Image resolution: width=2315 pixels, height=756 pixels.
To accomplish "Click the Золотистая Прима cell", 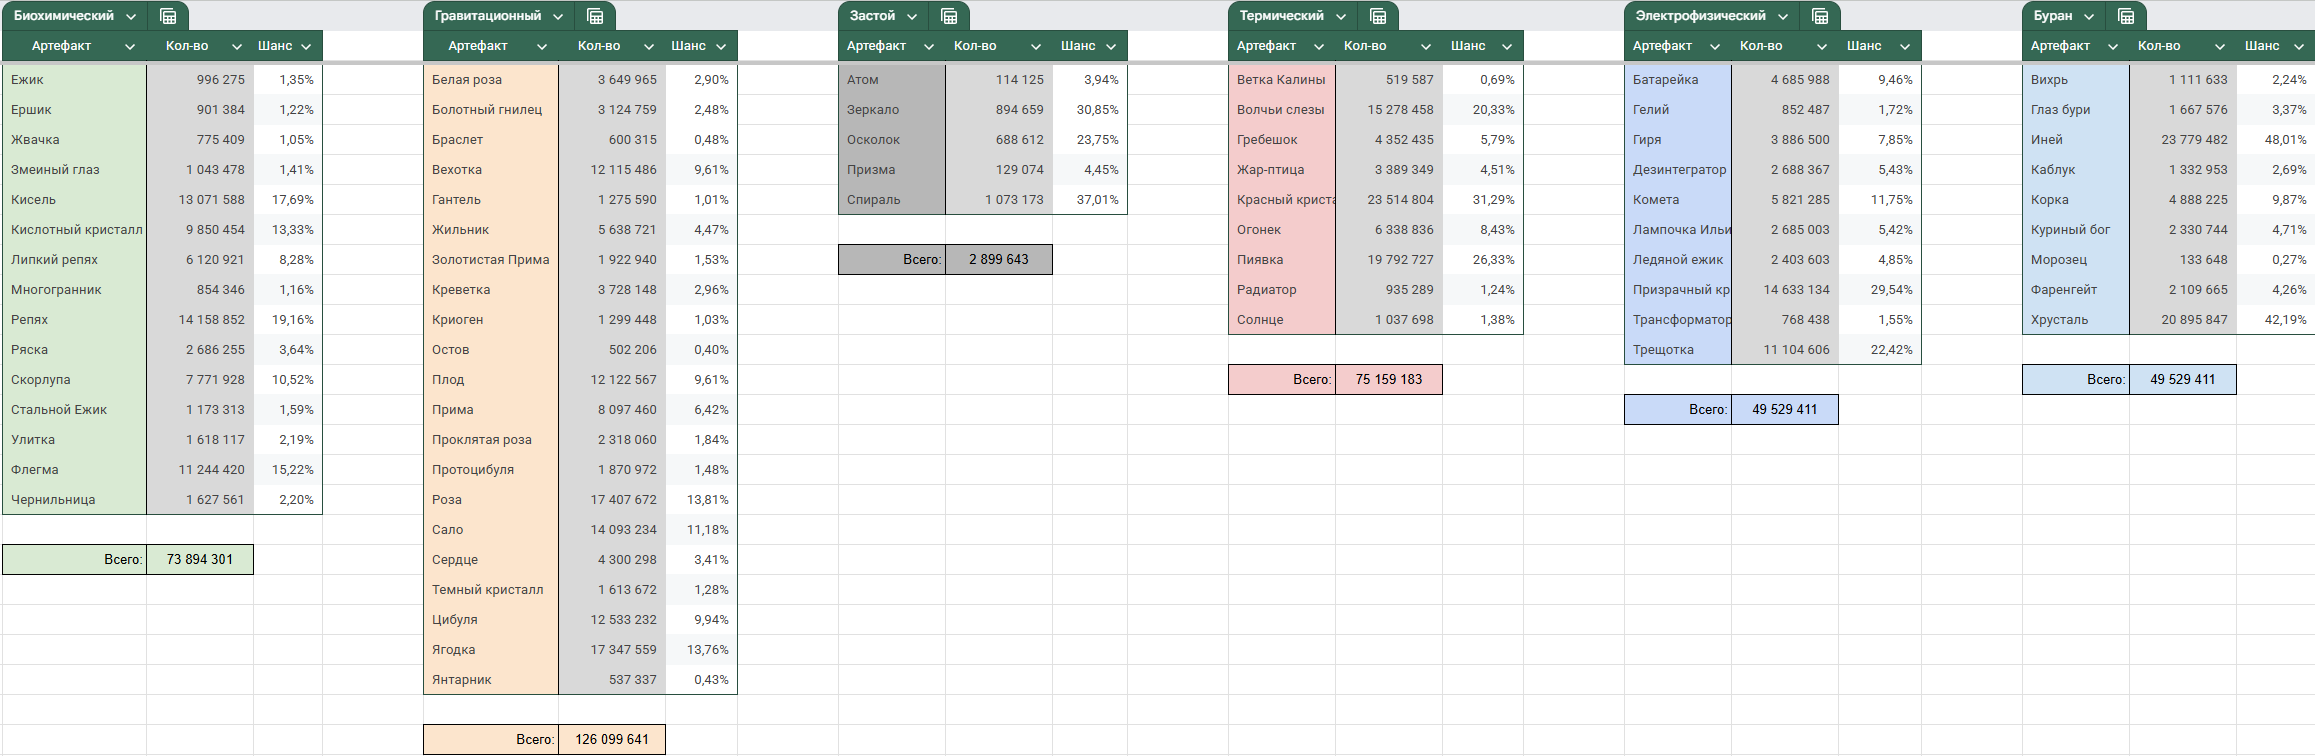I will [490, 260].
